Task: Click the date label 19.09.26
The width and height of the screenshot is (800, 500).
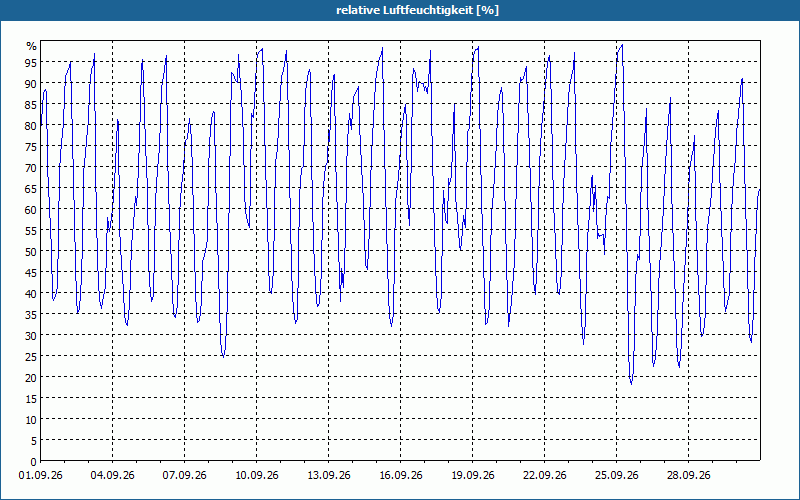Action: click(x=472, y=476)
